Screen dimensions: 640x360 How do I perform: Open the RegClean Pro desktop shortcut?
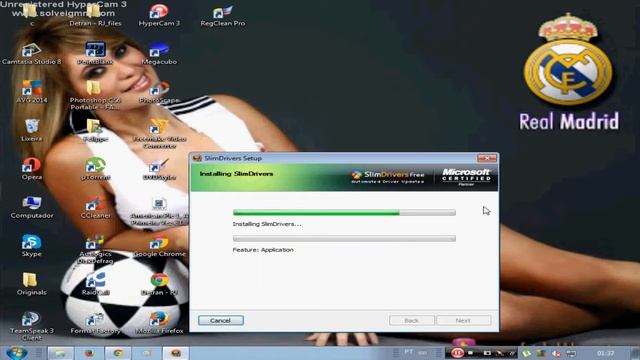click(x=223, y=15)
